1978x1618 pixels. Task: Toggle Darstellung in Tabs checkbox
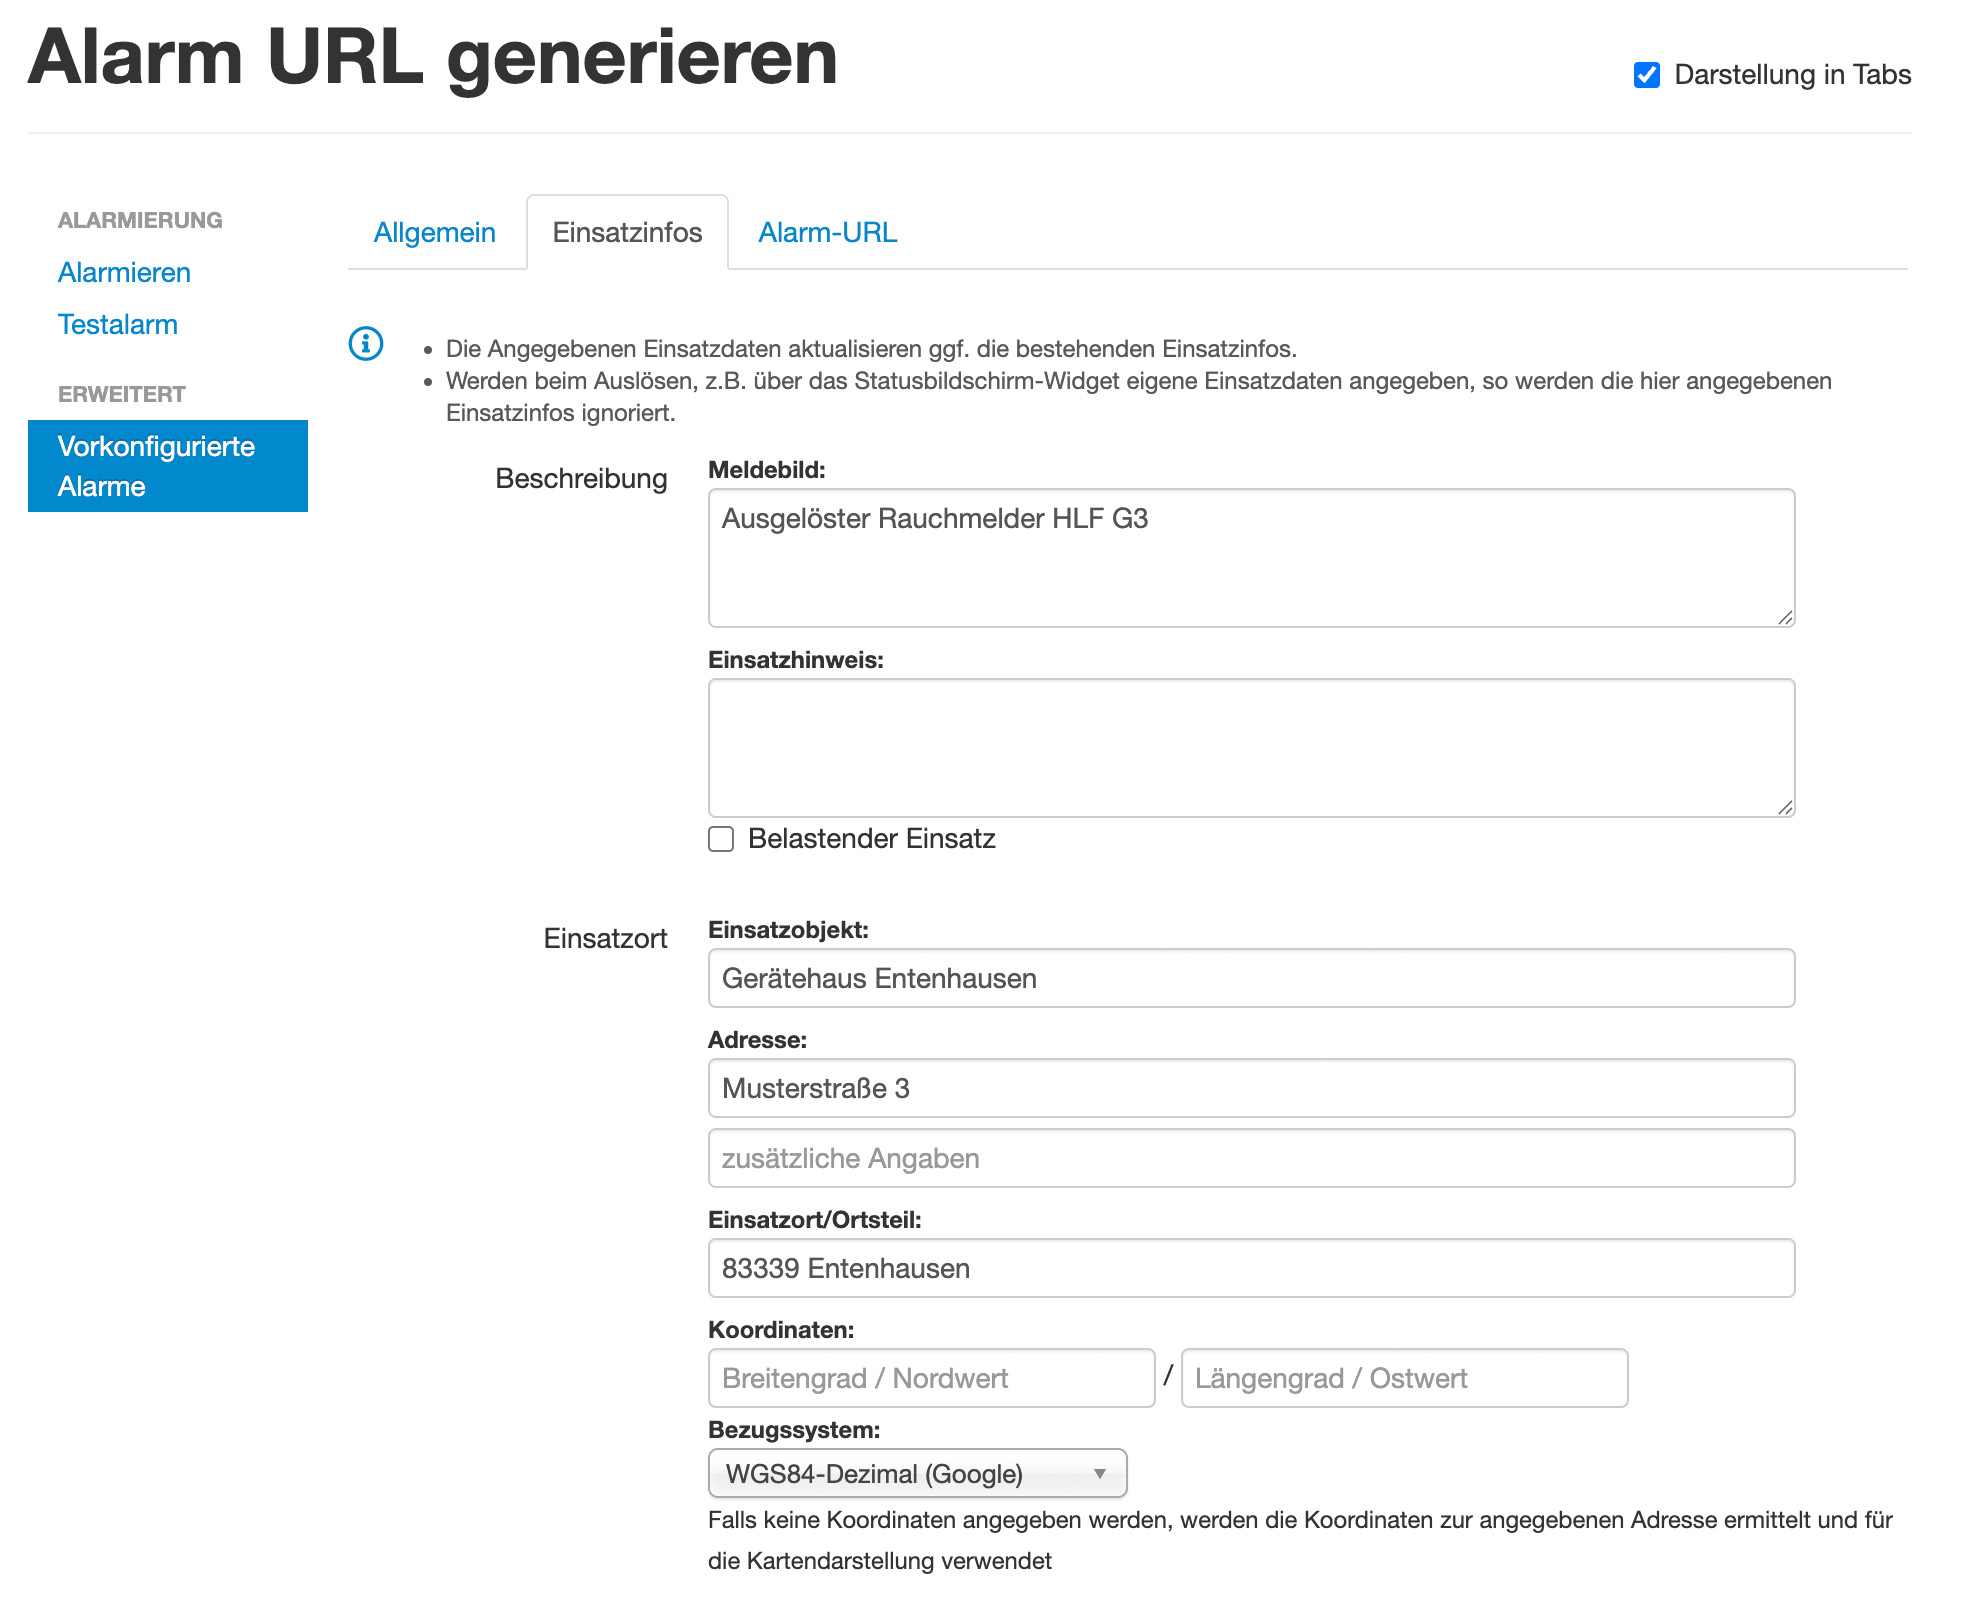click(1646, 75)
